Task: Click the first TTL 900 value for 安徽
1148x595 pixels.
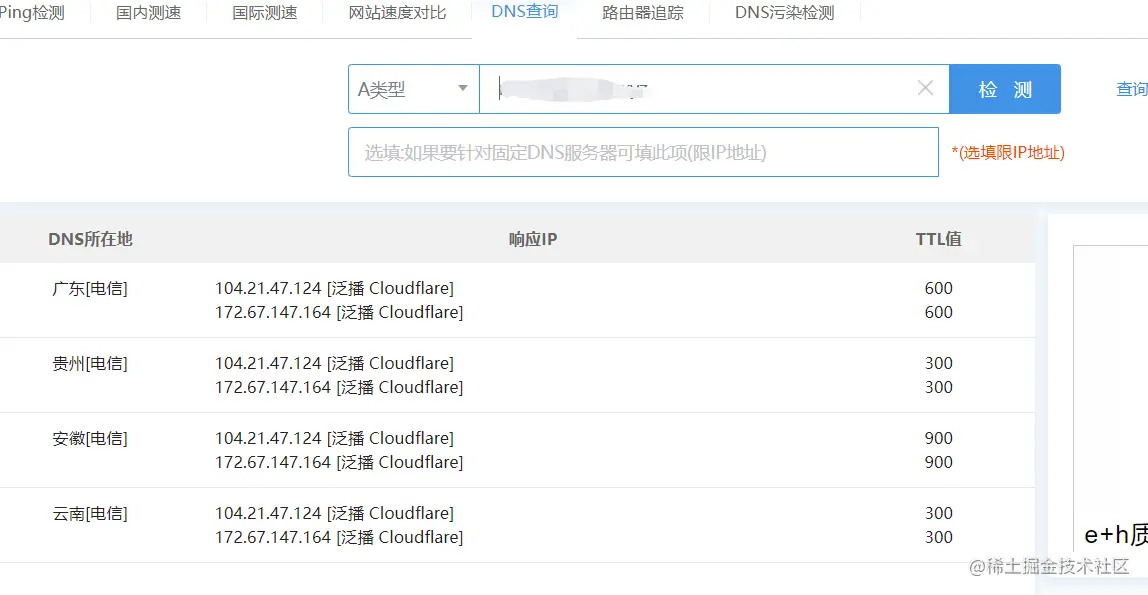Action: point(939,438)
